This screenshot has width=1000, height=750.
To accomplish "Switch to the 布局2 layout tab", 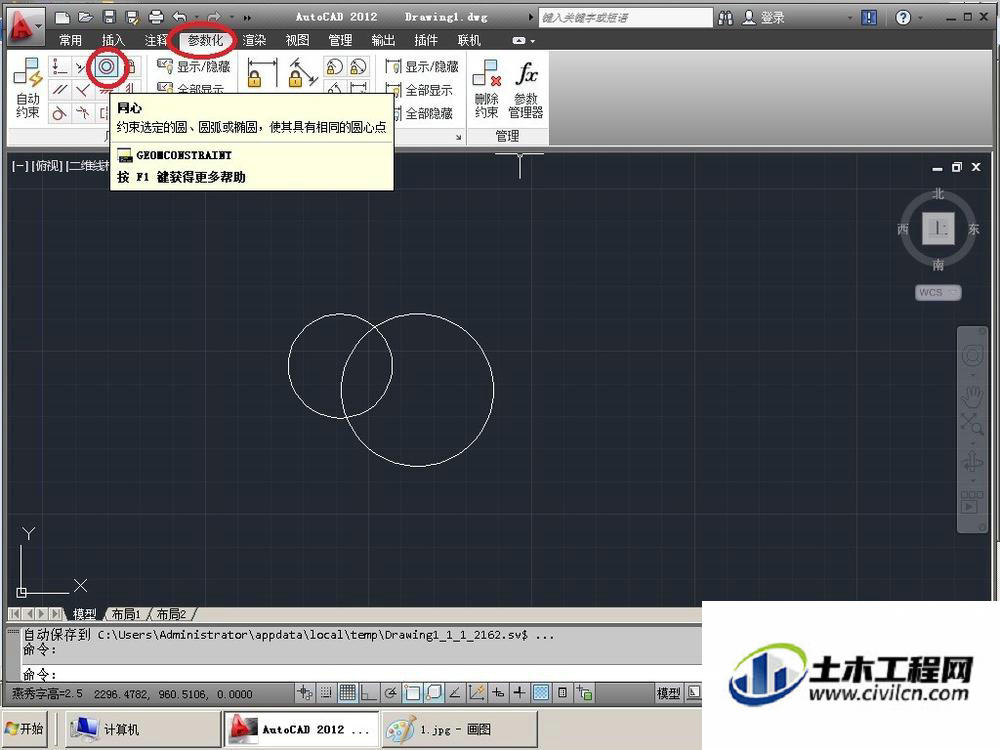I will [x=170, y=614].
